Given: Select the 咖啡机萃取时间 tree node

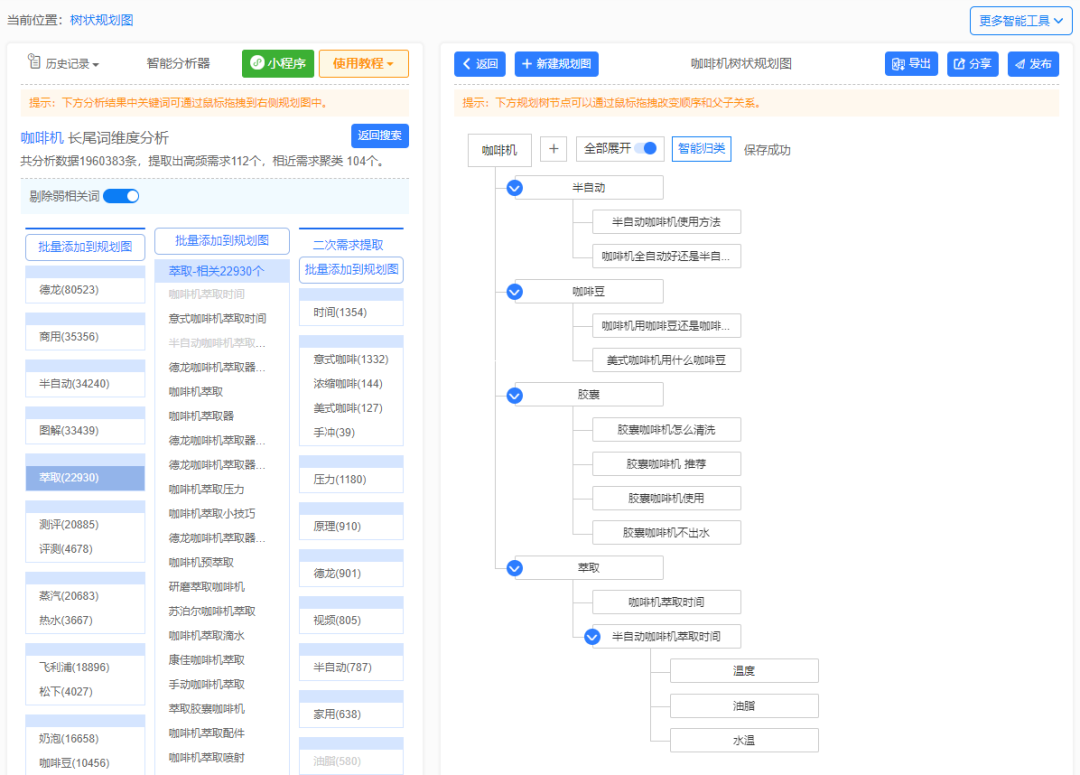Looking at the screenshot, I should tap(666, 602).
